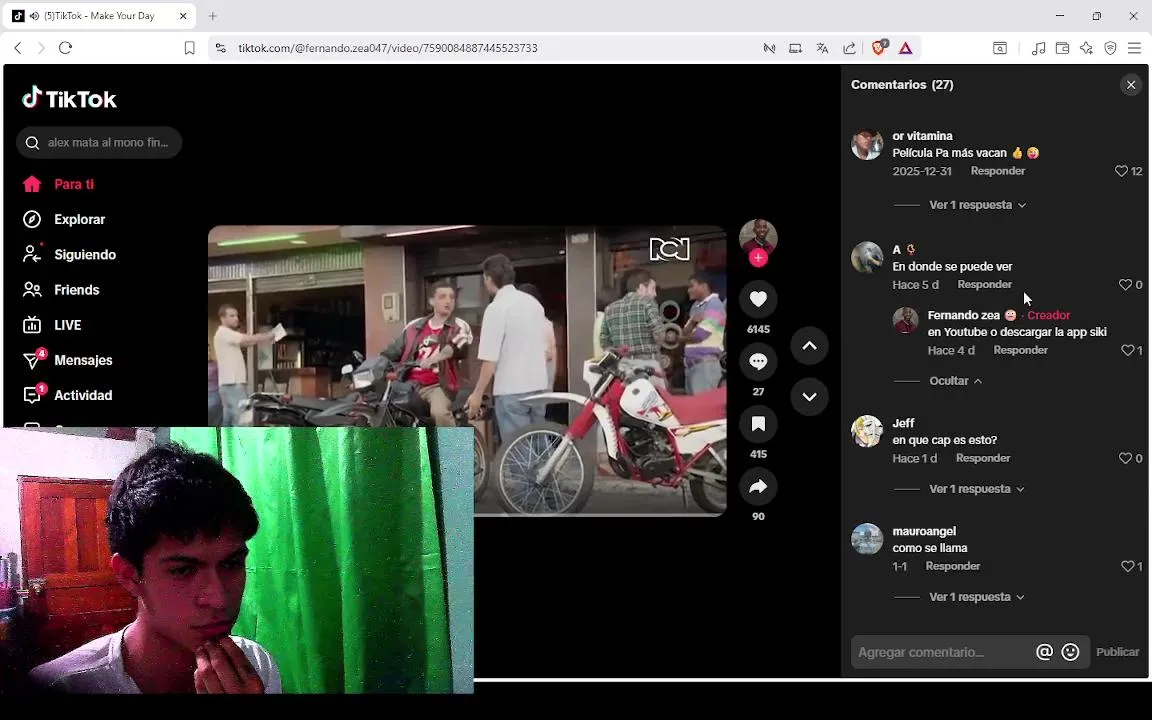Viewport: 1152px width, 720px height.
Task: Go to the Siguiendo feed
Action: pyautogui.click(x=69, y=255)
